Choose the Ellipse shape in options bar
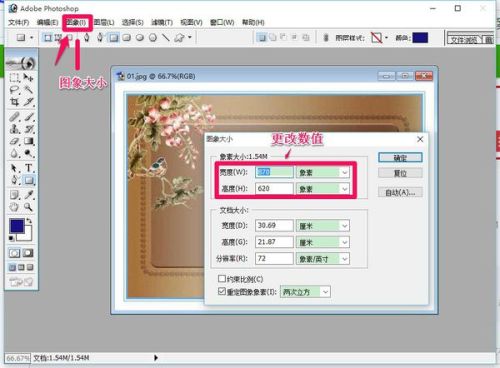Viewport: 500px width, 368px height. click(140, 38)
